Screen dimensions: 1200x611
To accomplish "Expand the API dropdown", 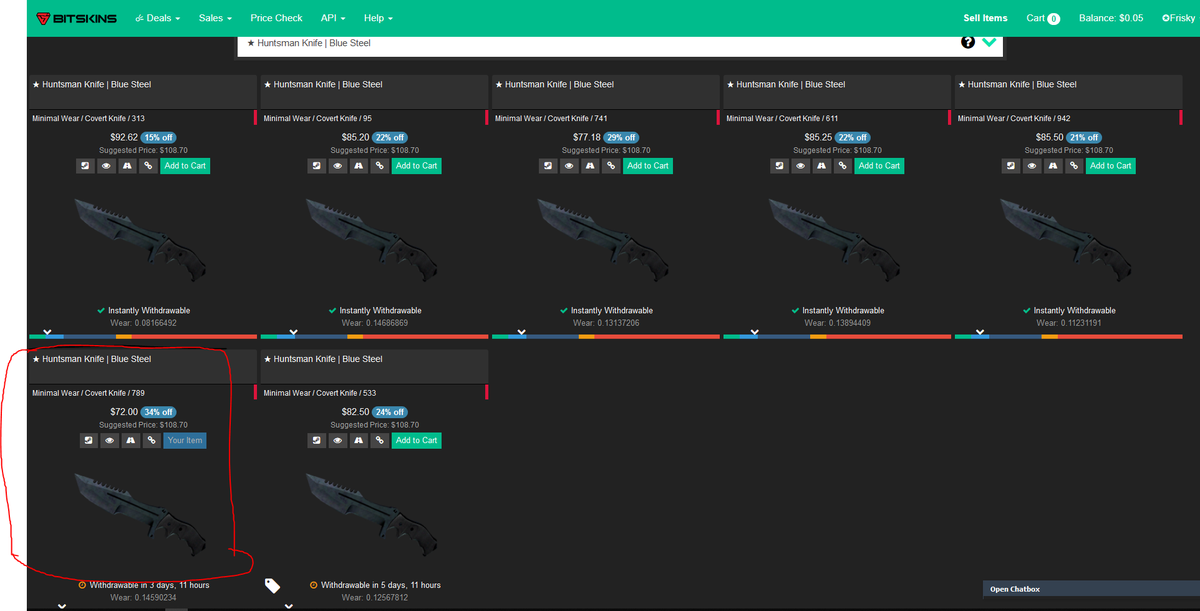I will [333, 18].
